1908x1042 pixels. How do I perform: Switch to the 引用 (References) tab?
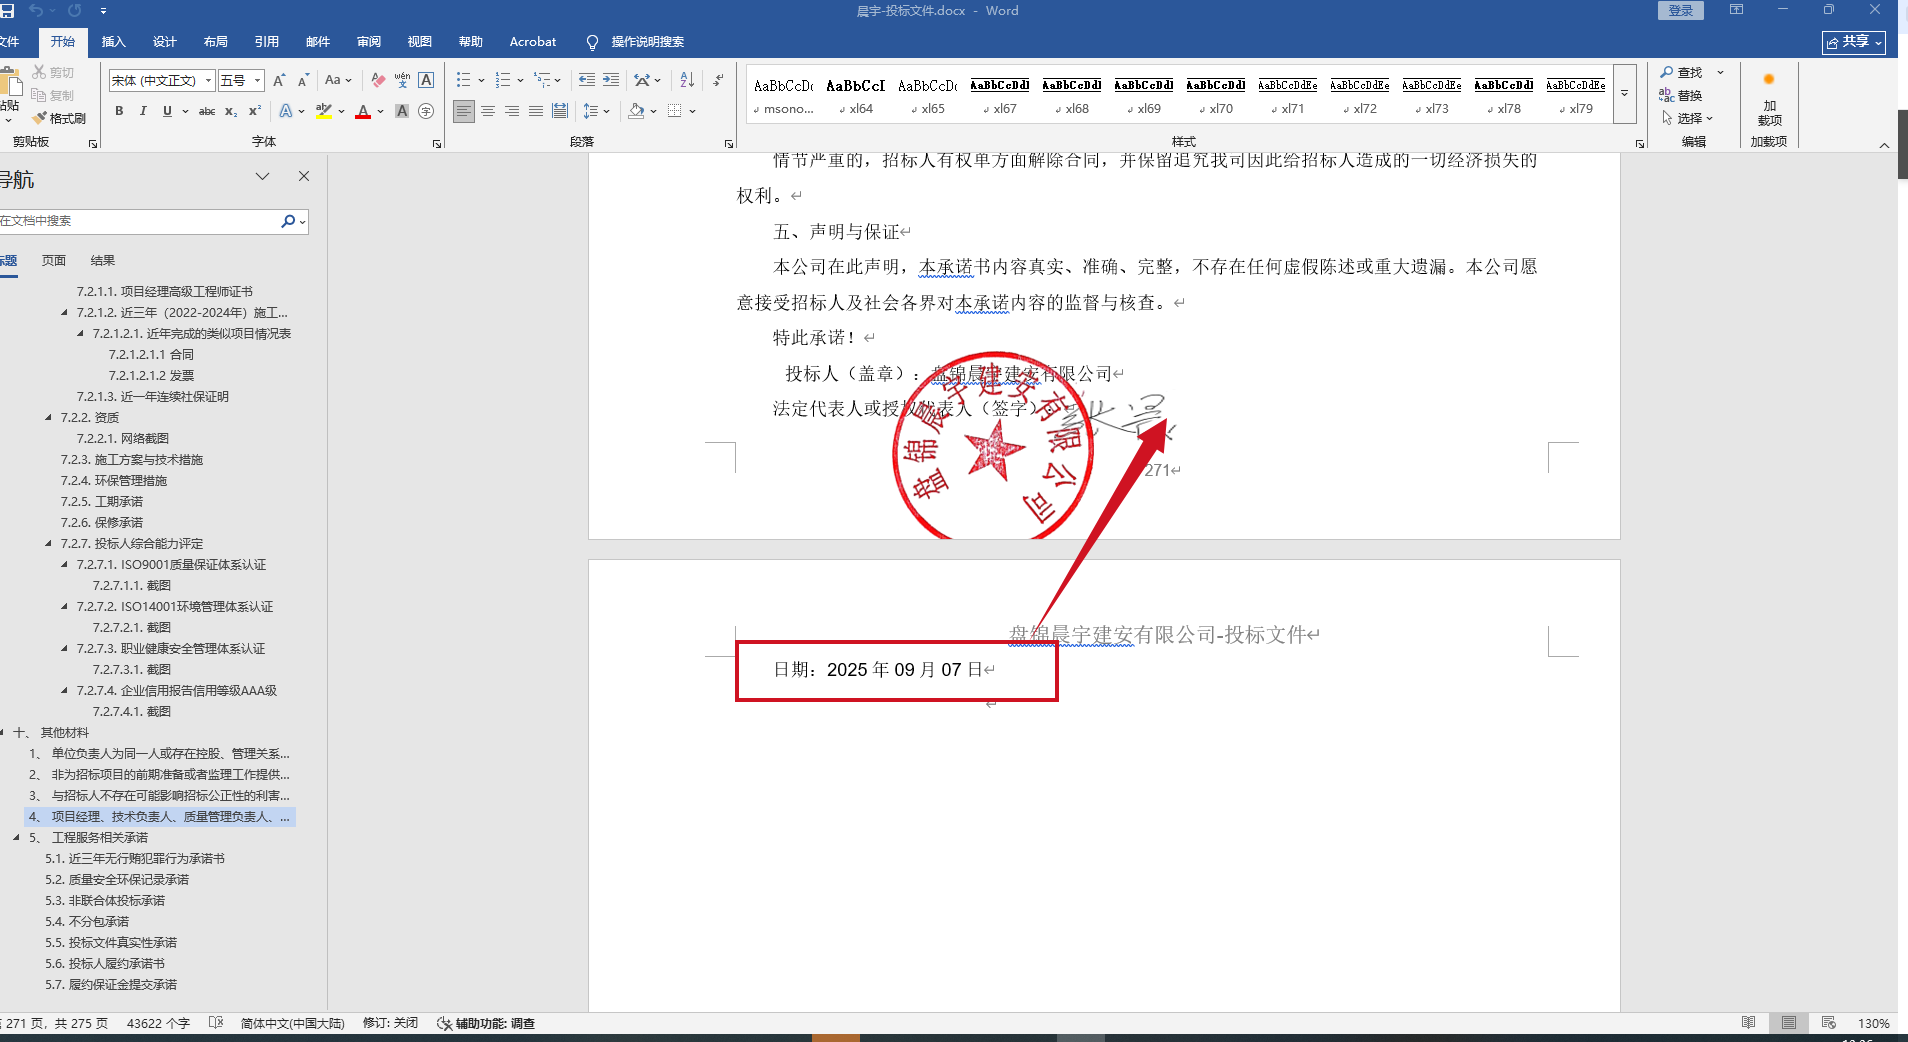[x=267, y=42]
